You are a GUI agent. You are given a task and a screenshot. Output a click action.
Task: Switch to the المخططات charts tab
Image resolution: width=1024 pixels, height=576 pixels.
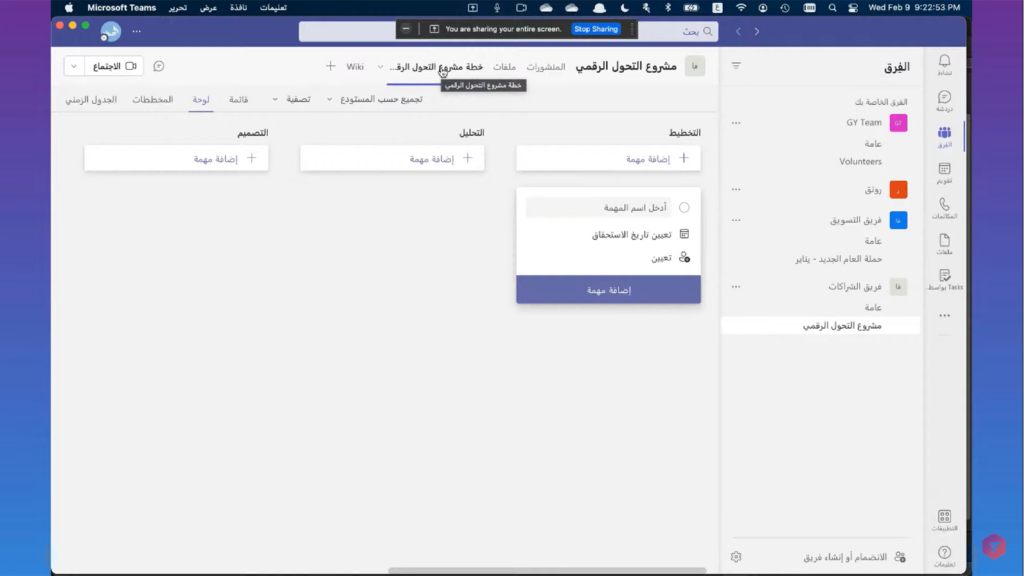click(x=152, y=99)
